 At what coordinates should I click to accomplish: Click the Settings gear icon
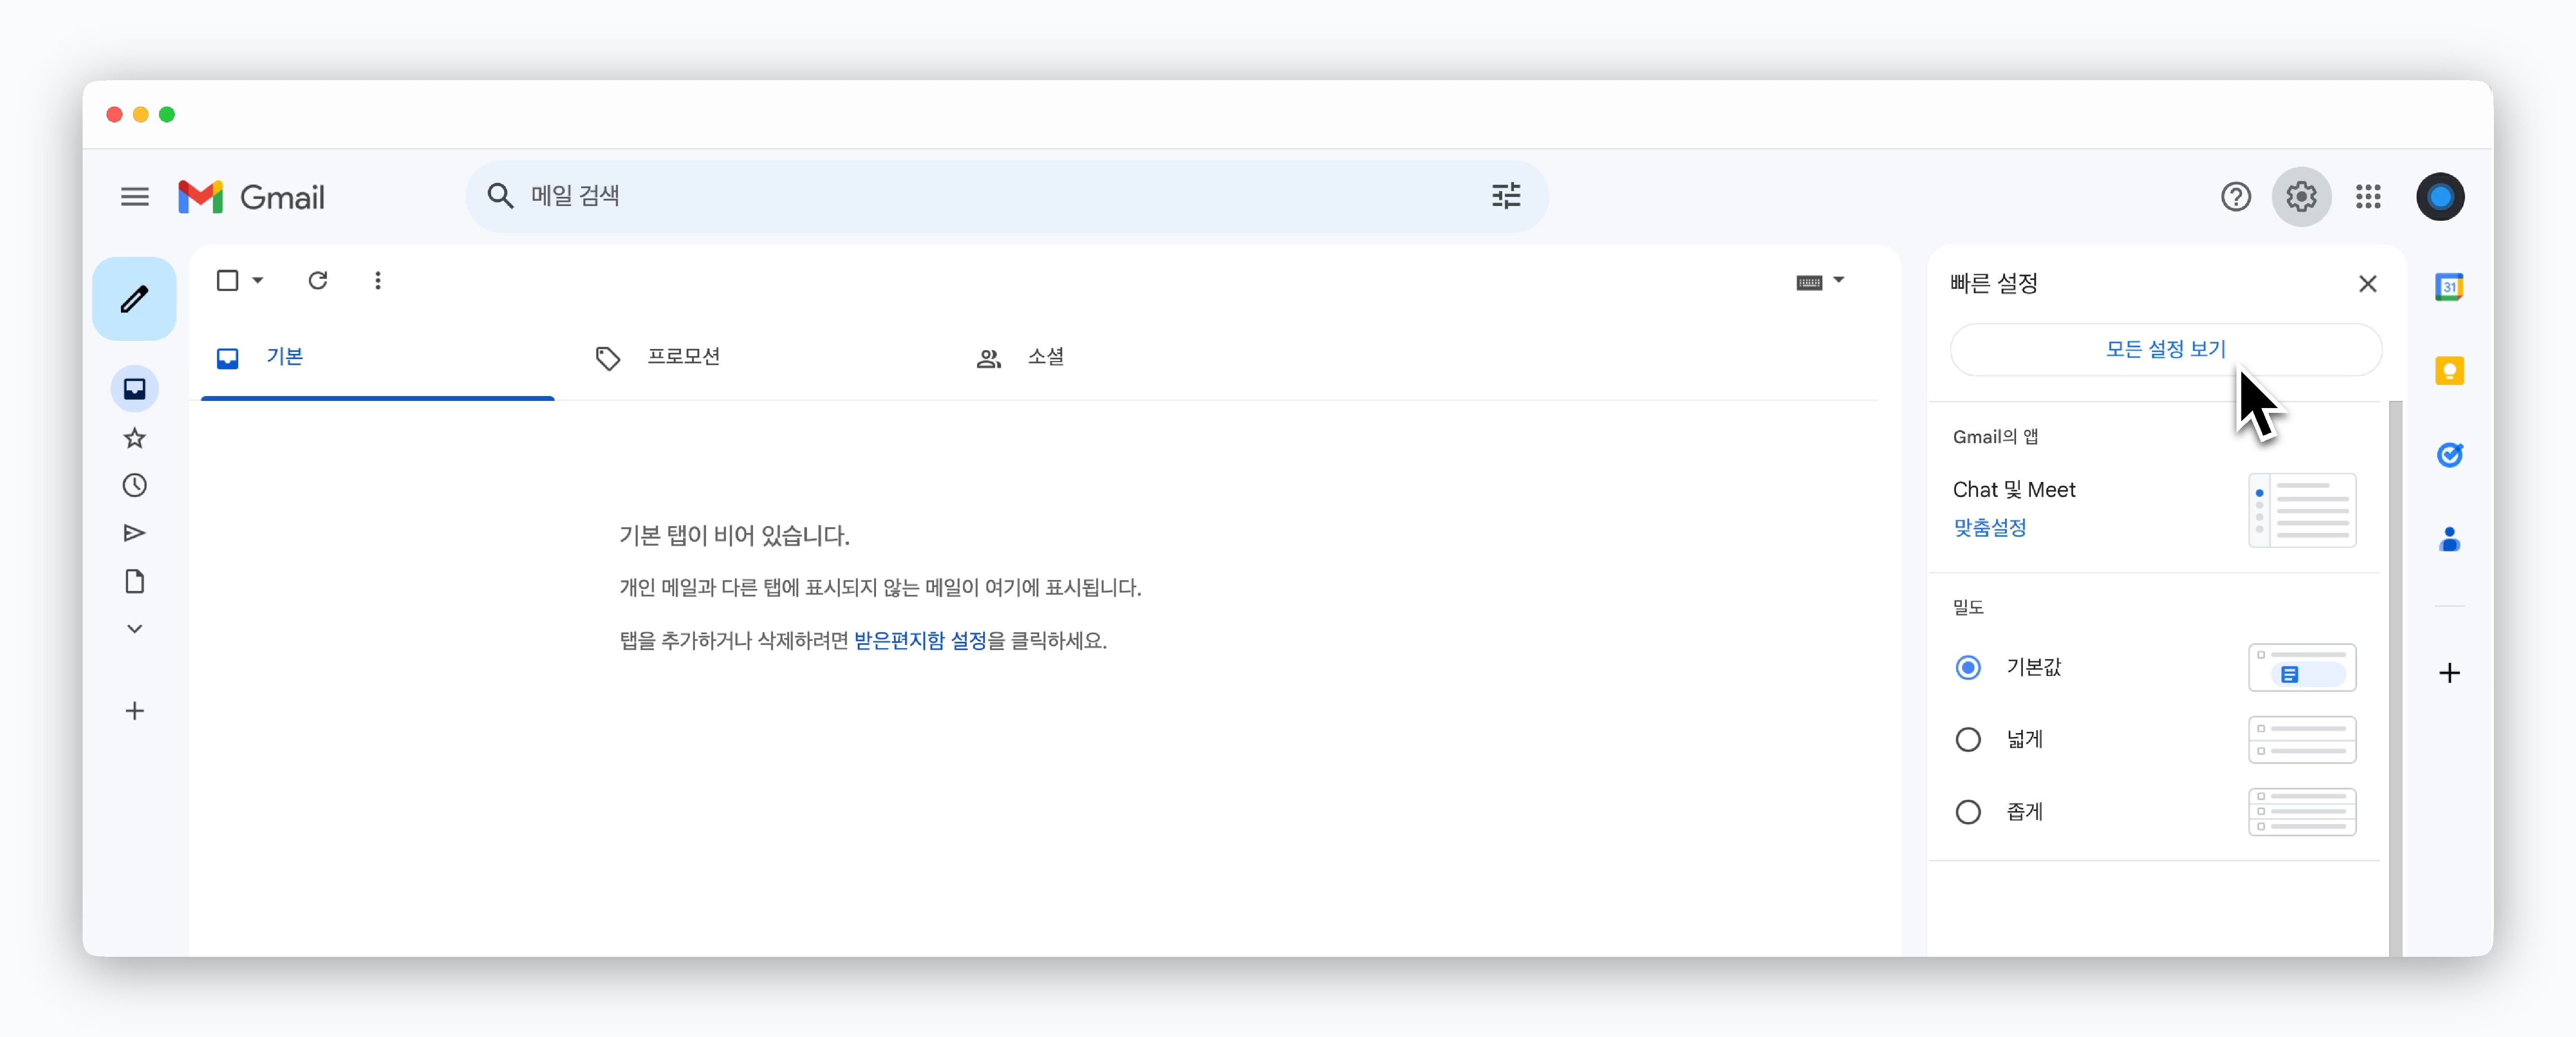tap(2301, 197)
